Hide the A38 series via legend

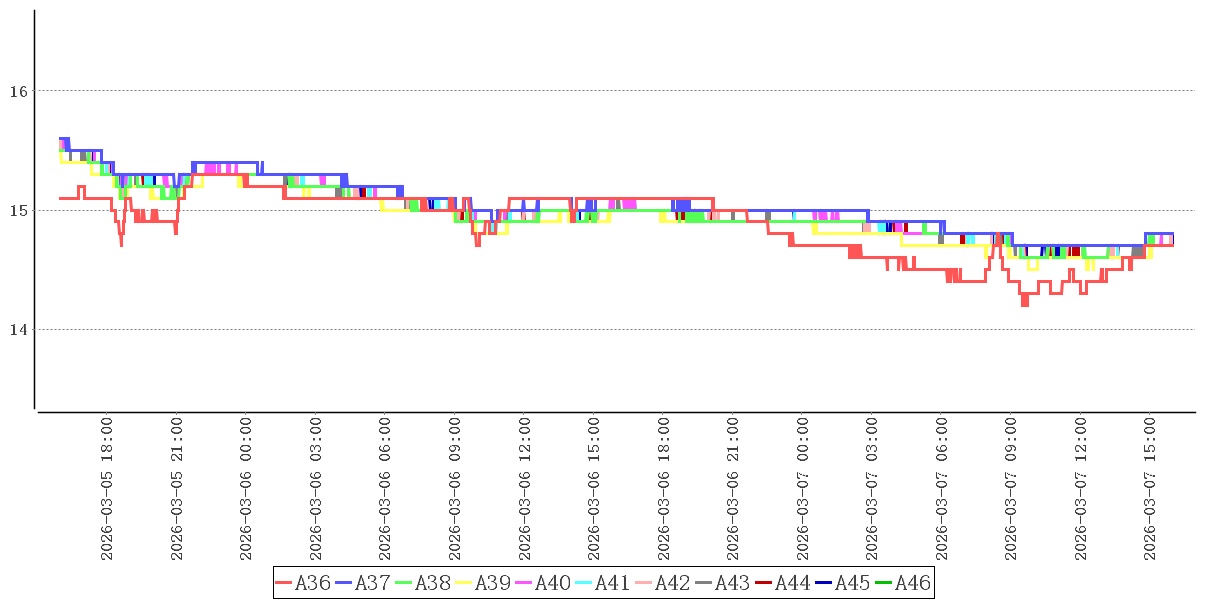423,583
